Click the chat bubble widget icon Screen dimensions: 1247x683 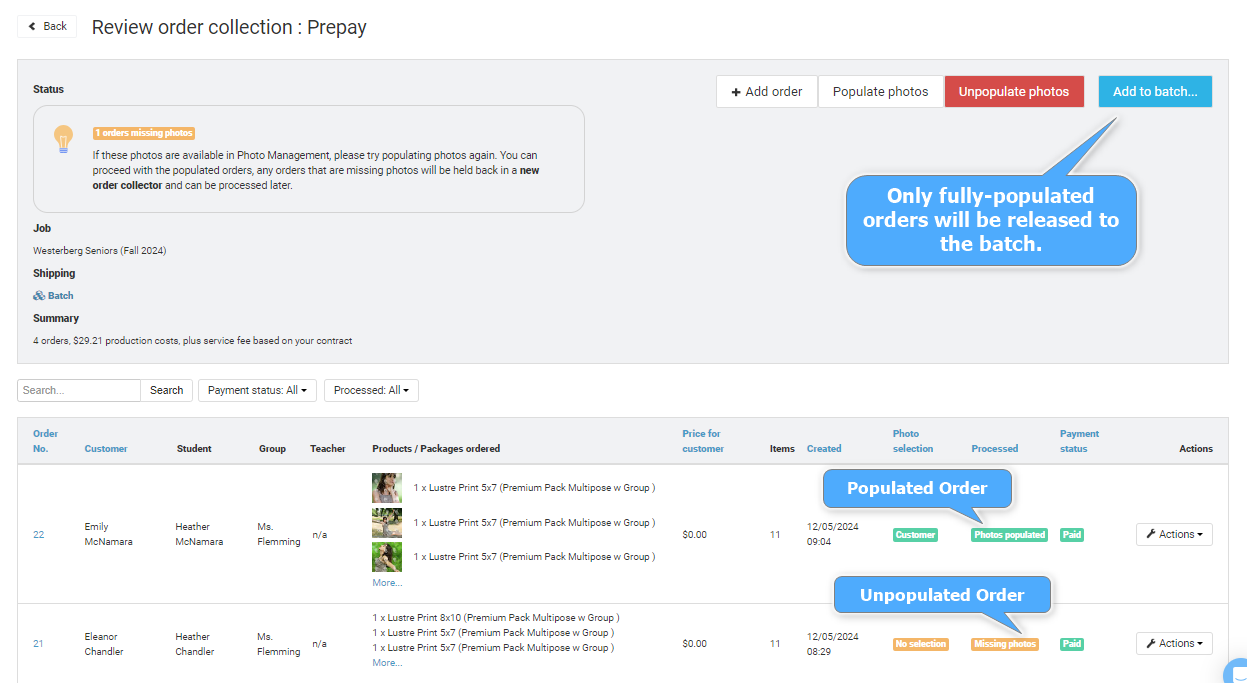[1236, 672]
